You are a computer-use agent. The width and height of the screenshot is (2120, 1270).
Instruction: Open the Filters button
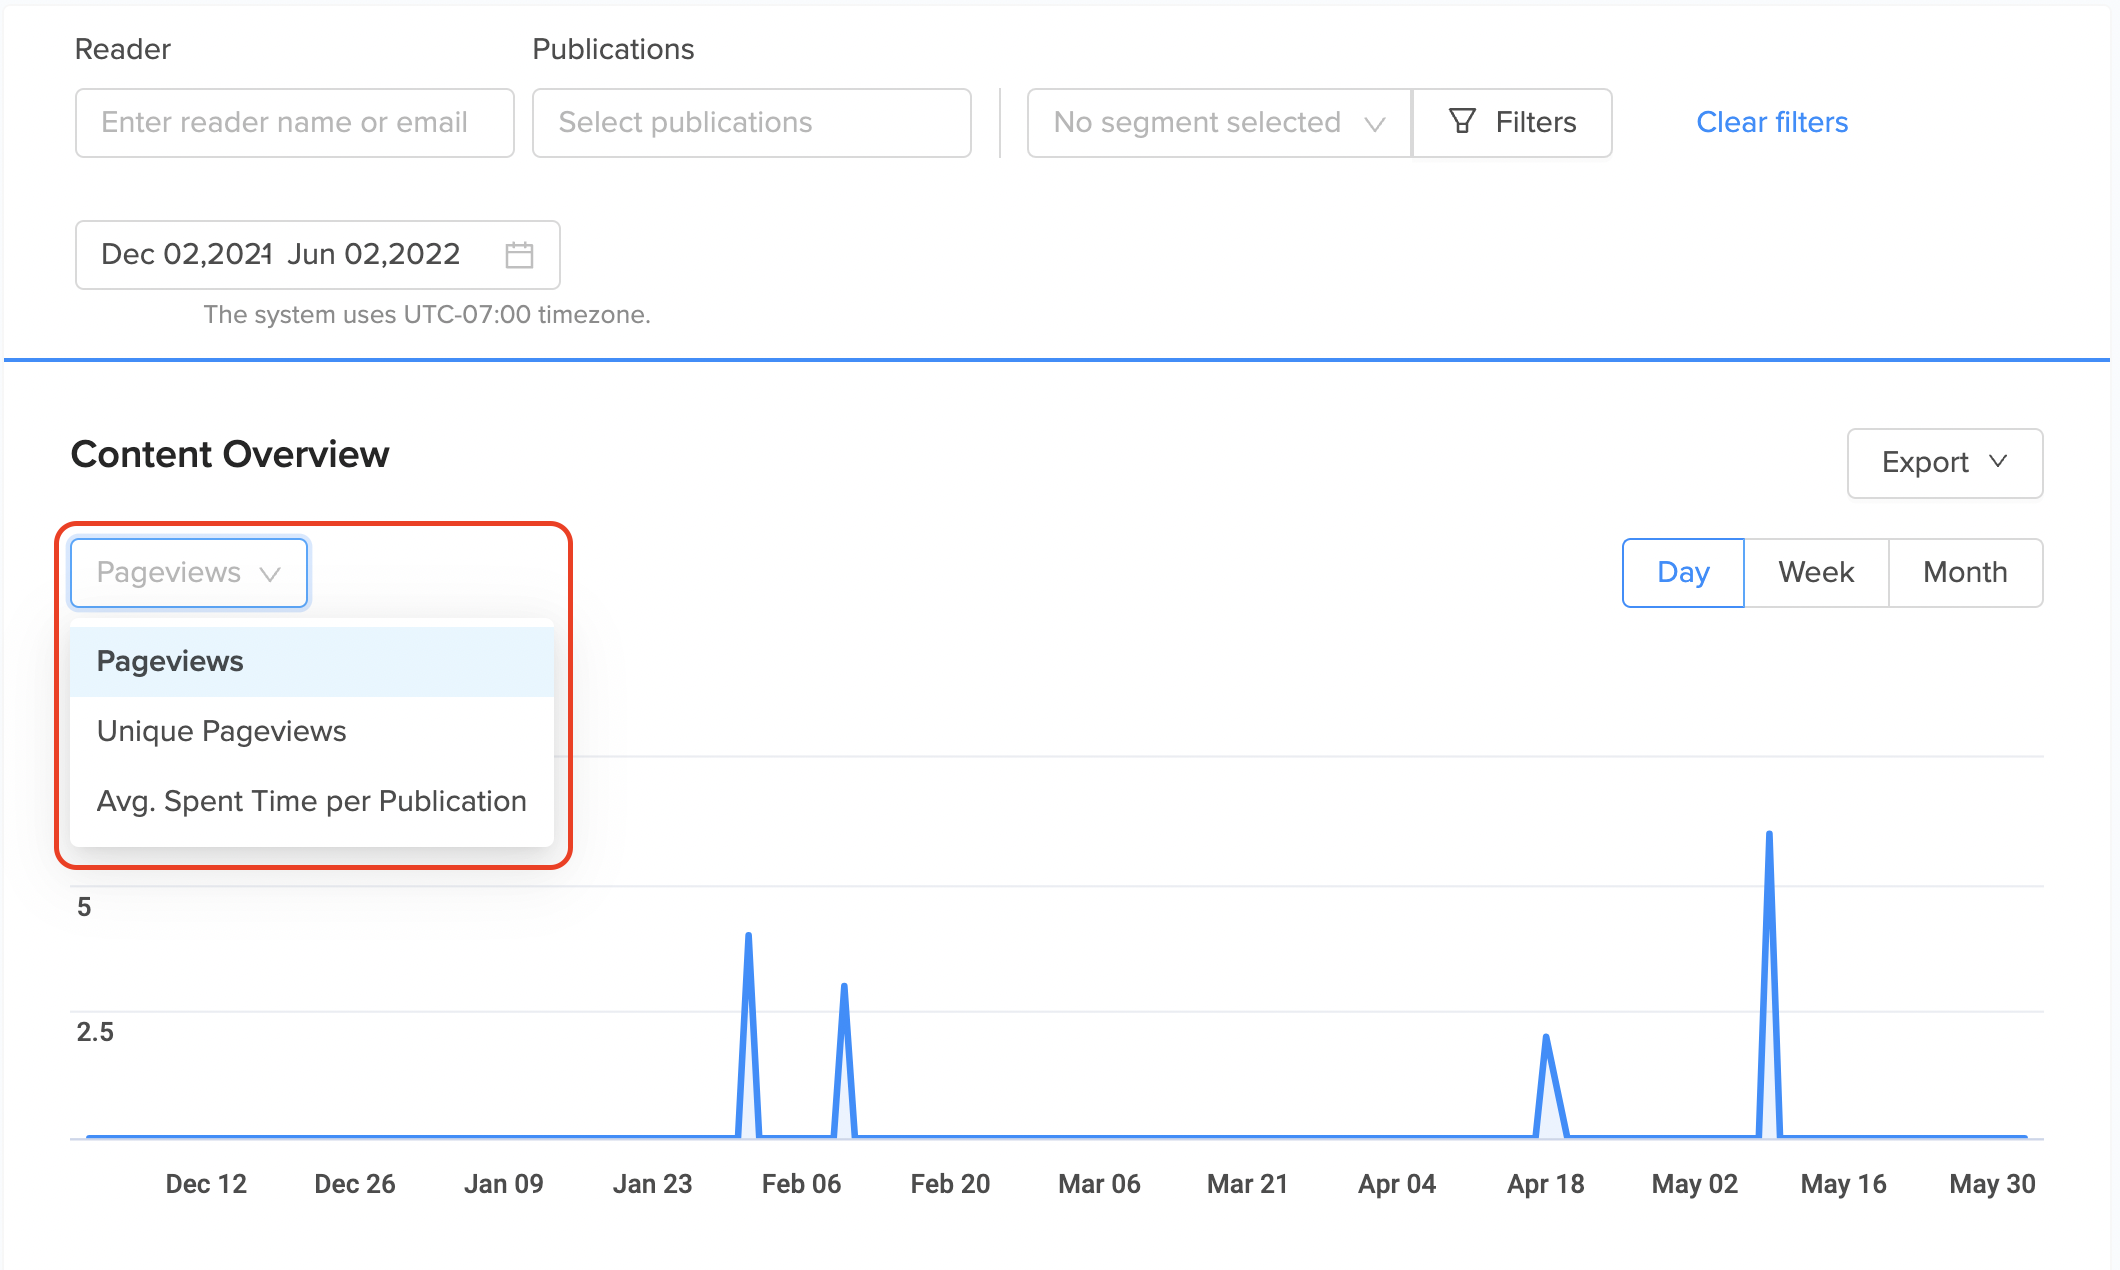[x=1512, y=123]
